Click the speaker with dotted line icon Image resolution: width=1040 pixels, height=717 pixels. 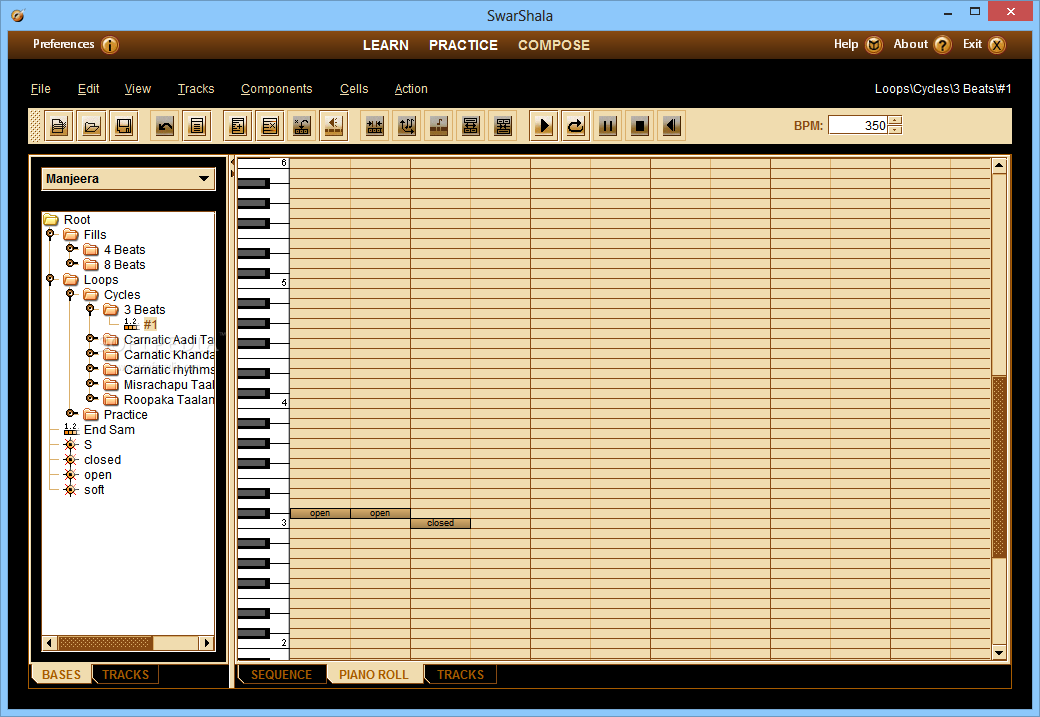334,125
